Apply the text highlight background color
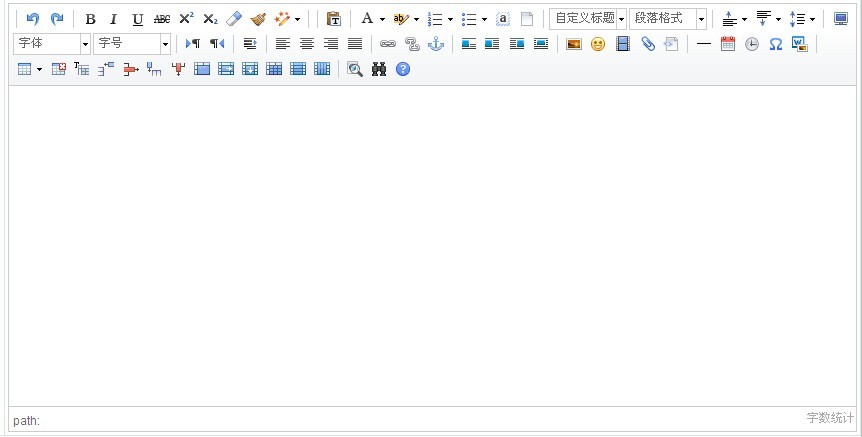 pyautogui.click(x=401, y=19)
